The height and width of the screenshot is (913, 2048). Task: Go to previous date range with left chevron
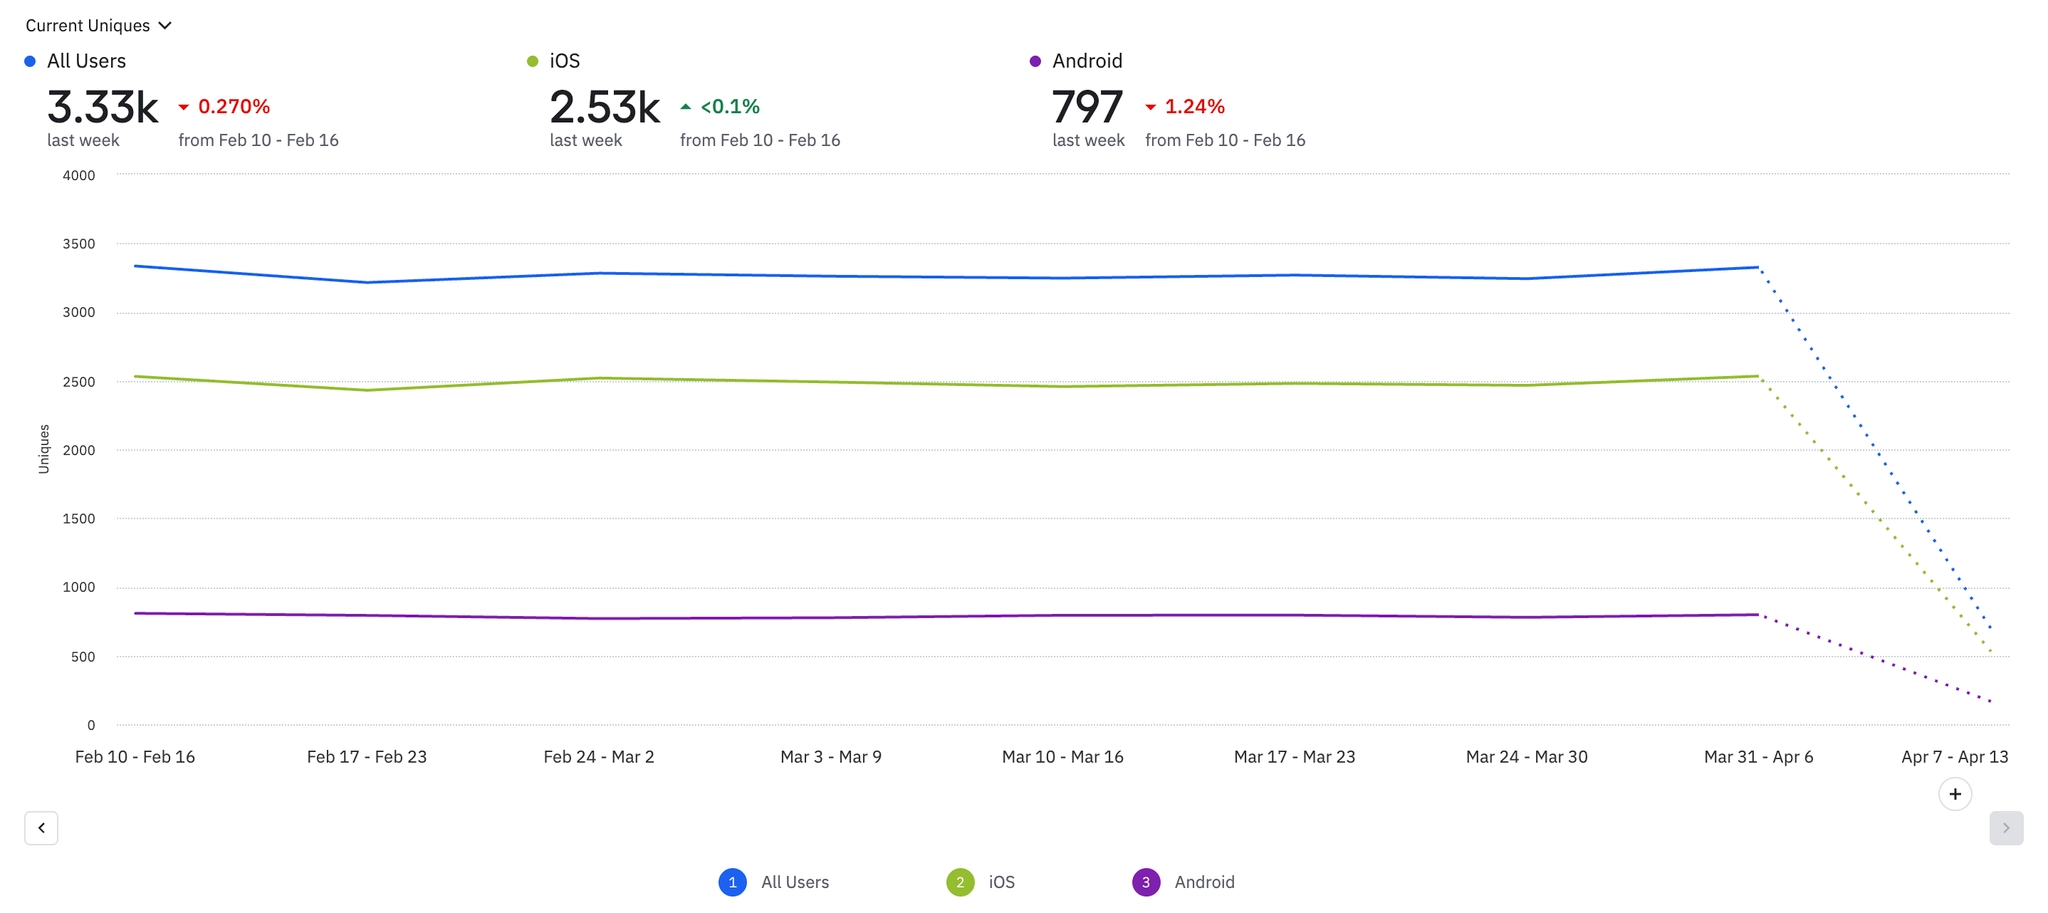[x=41, y=828]
